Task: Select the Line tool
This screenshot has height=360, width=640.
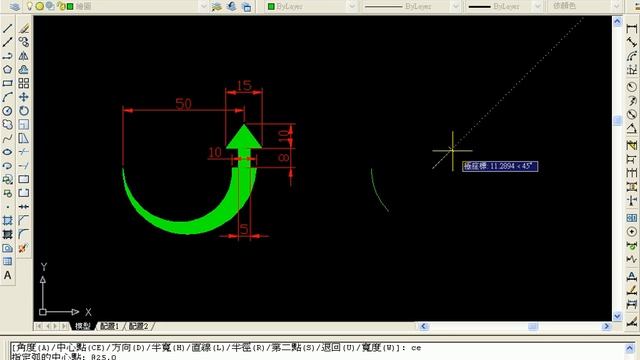Action: tap(7, 28)
